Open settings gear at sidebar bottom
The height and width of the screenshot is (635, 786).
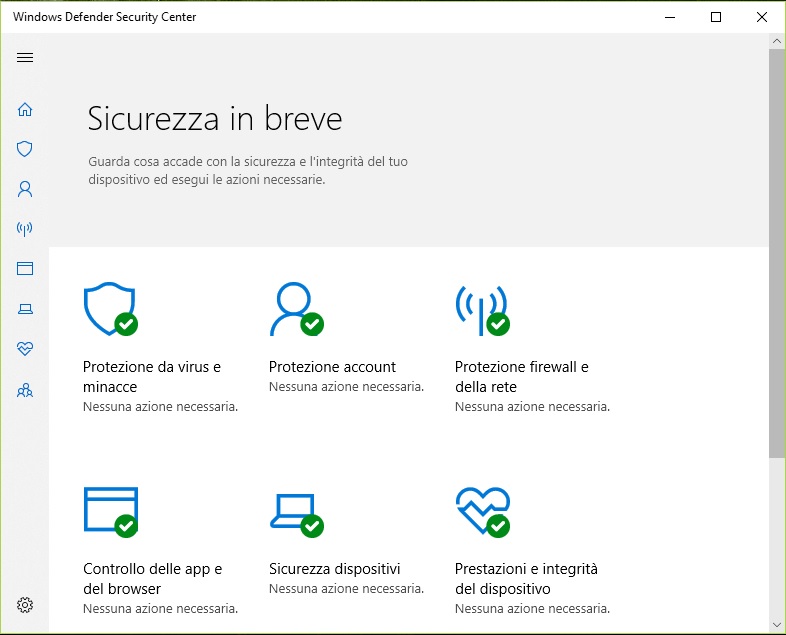pyautogui.click(x=25, y=605)
